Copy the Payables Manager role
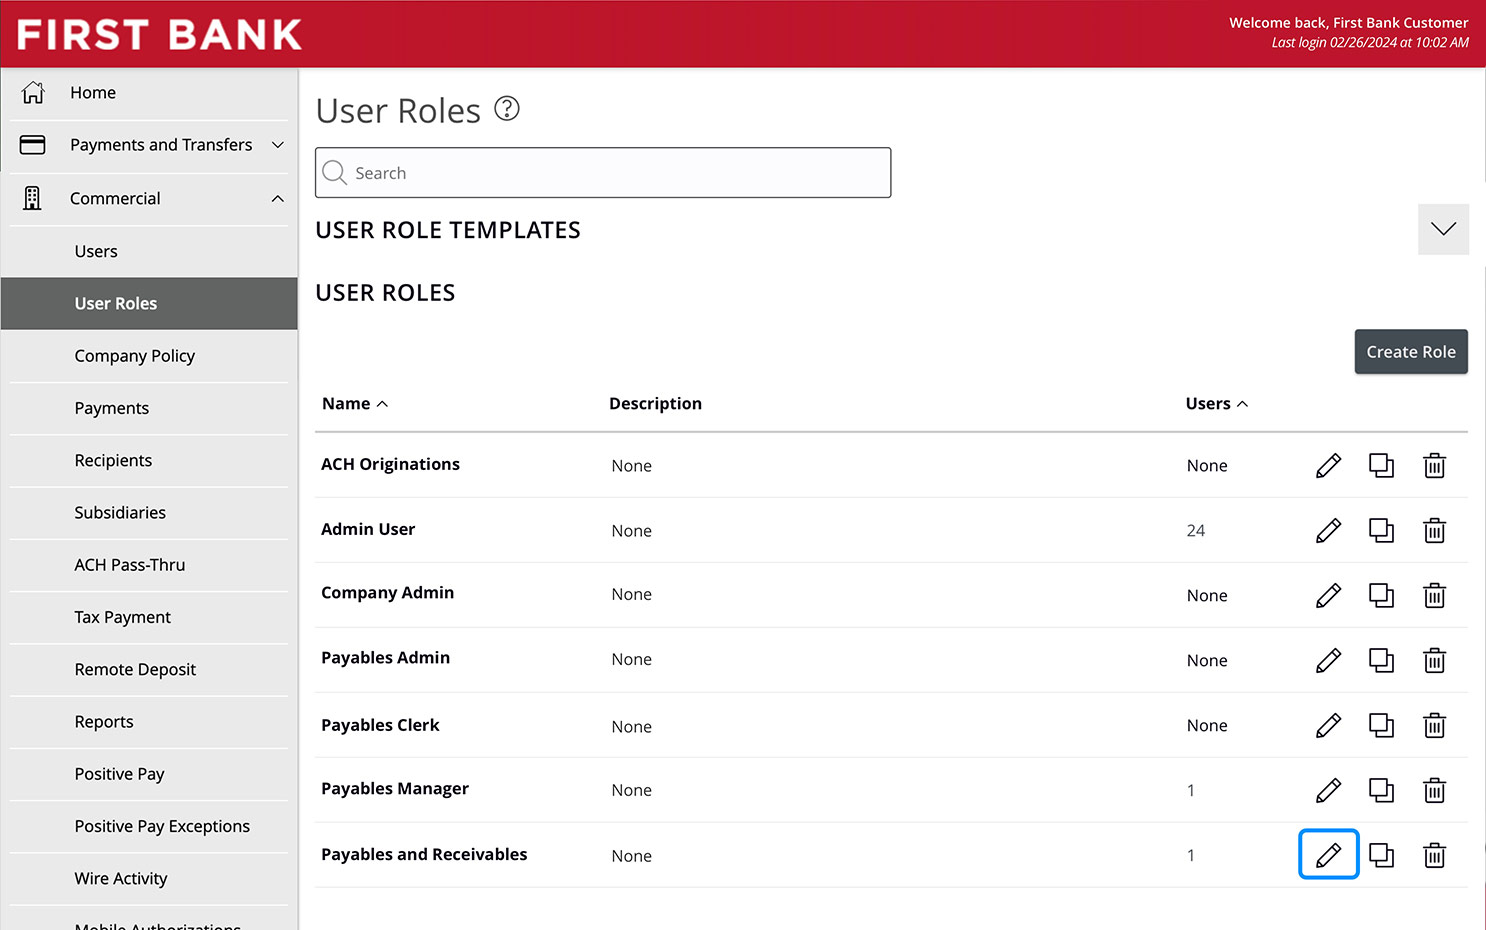This screenshot has height=930, width=1486. 1381,790
